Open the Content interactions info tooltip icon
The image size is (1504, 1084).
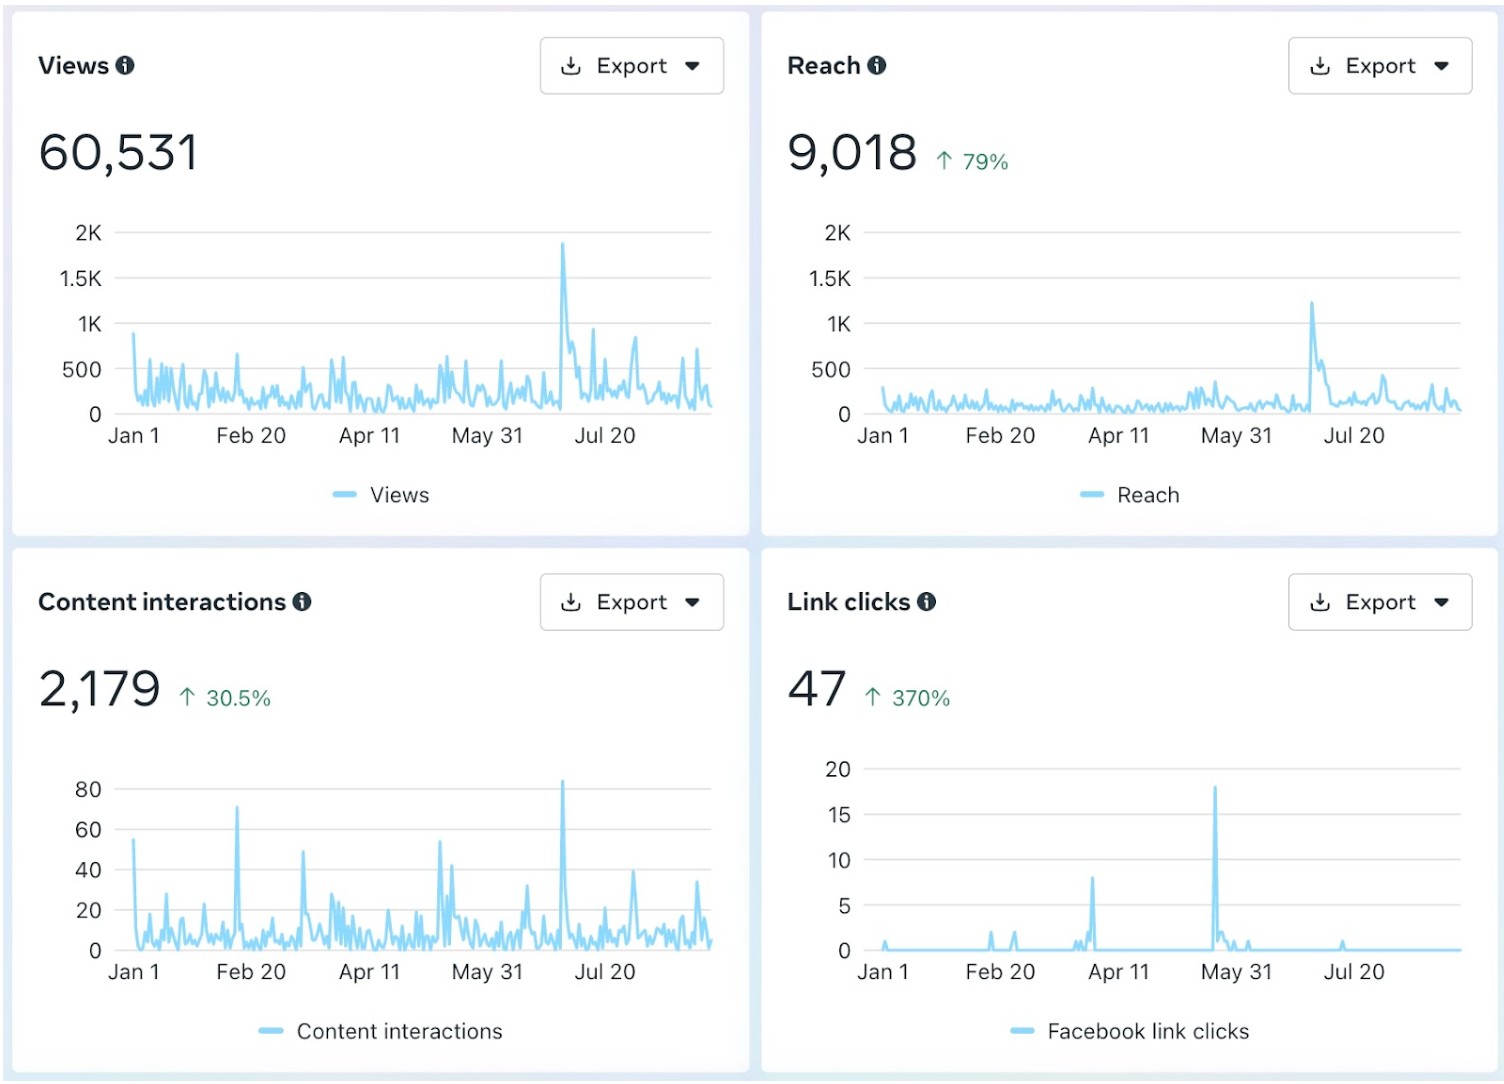point(302,601)
